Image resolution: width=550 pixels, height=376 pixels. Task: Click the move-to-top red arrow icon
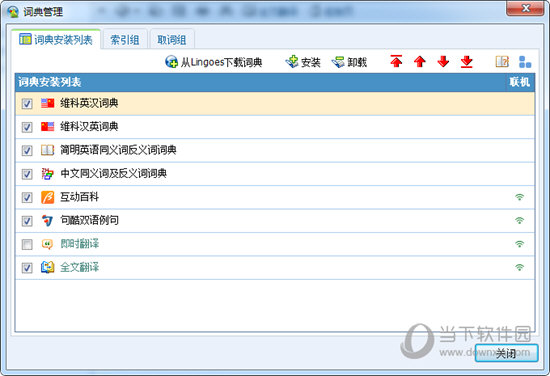[396, 61]
